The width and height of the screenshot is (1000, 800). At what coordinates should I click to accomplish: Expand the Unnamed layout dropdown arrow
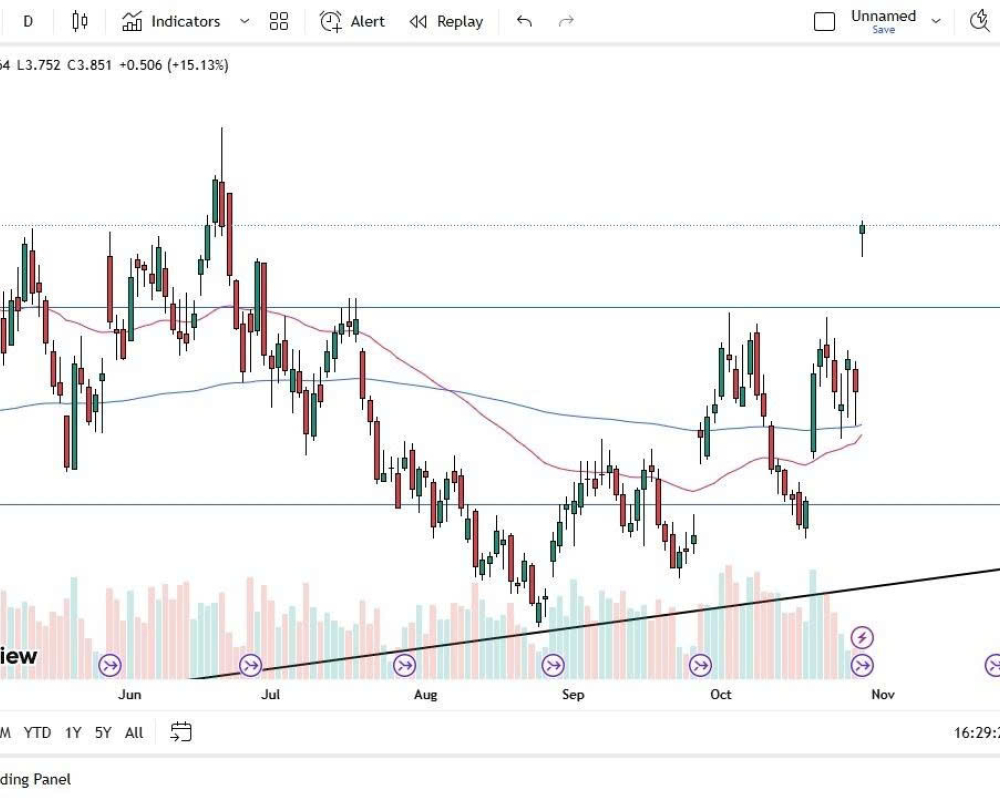click(936, 21)
